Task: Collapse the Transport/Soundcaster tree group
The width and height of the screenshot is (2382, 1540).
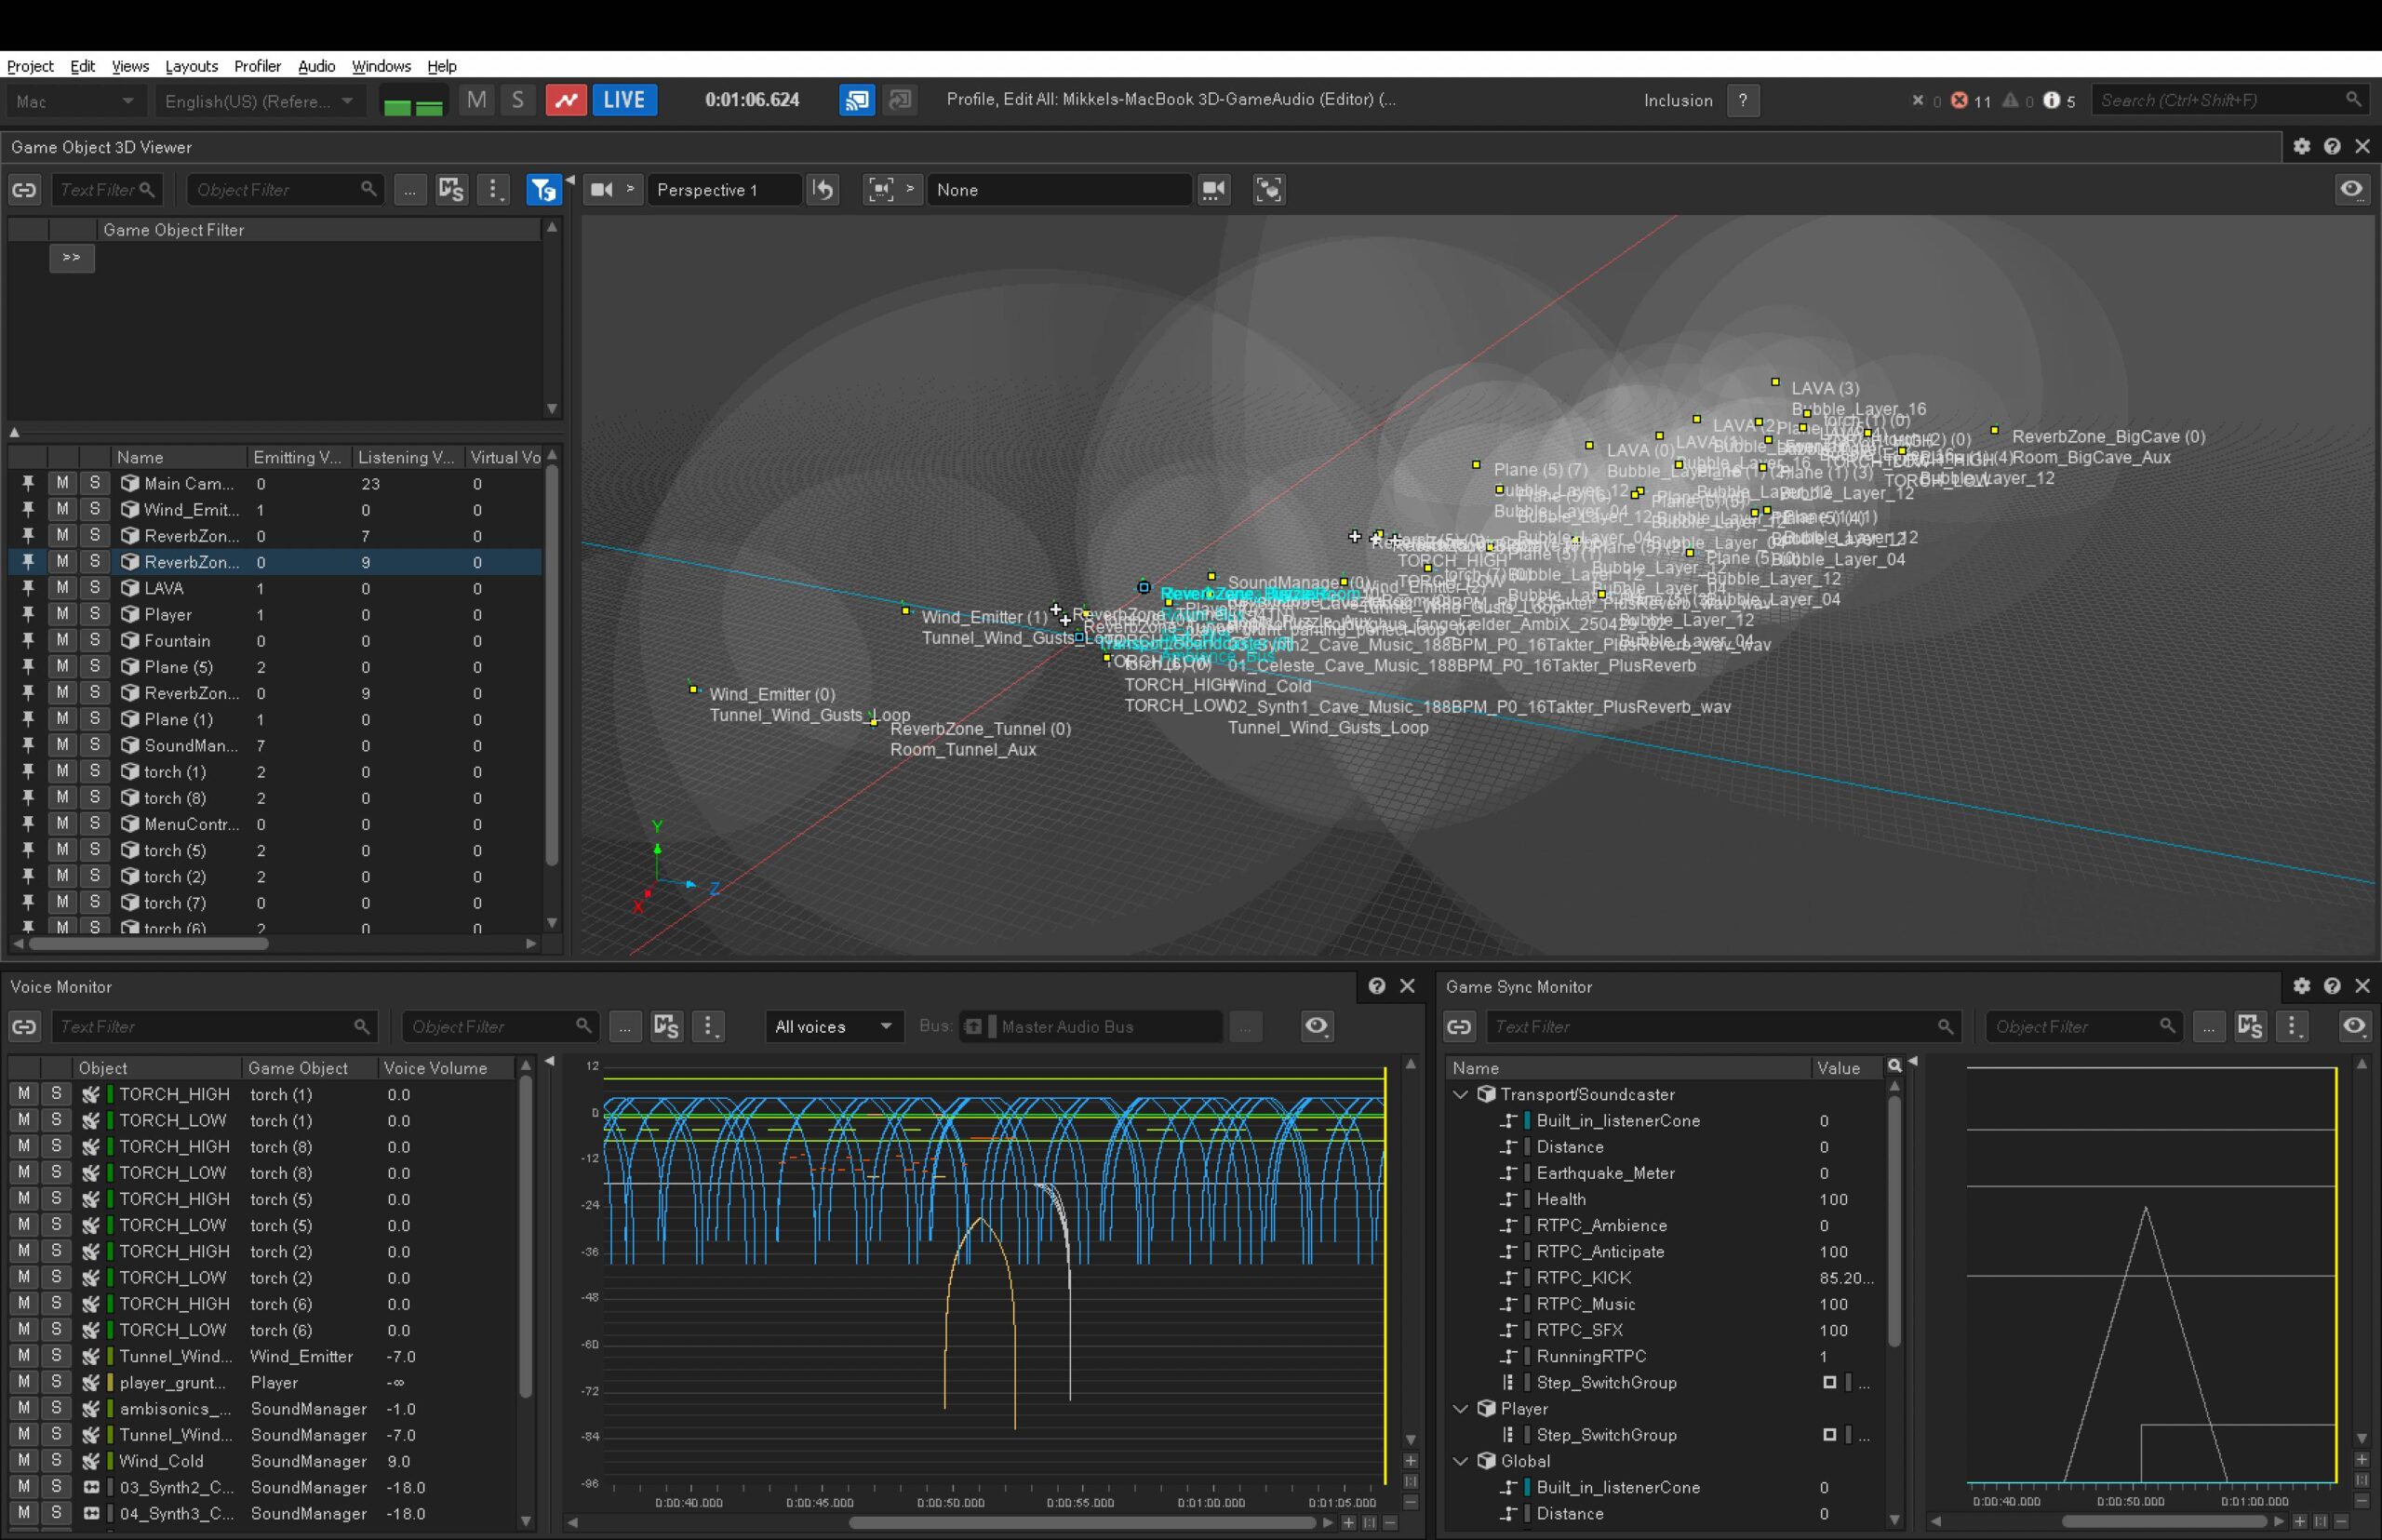Action: pyautogui.click(x=1460, y=1094)
